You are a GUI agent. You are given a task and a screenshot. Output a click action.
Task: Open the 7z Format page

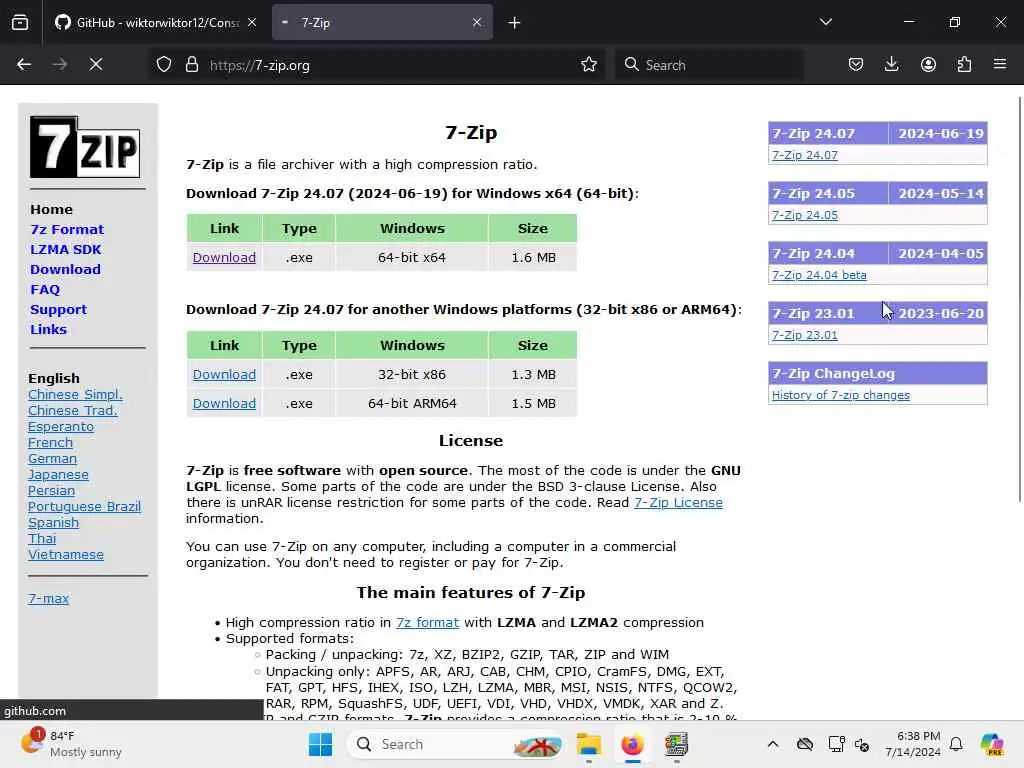point(67,230)
